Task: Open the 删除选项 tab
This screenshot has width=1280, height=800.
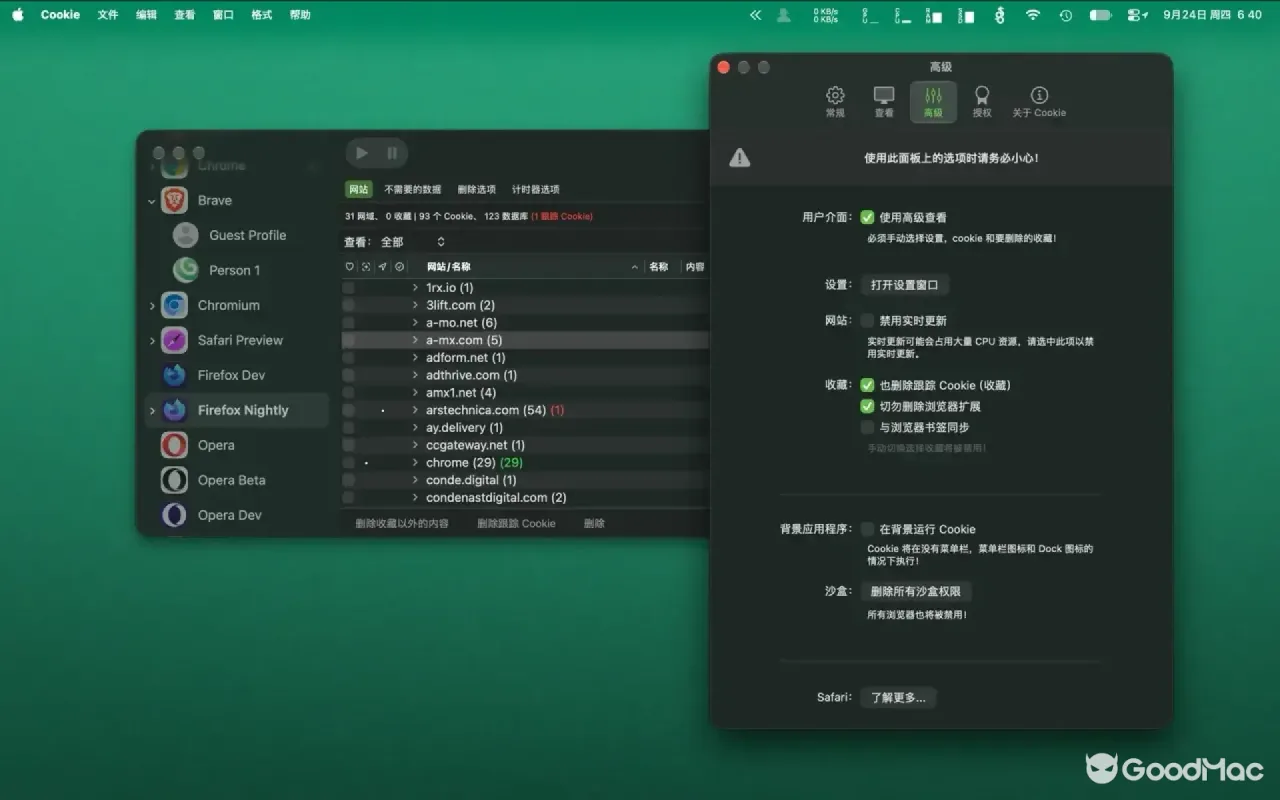Action: click(x=477, y=189)
